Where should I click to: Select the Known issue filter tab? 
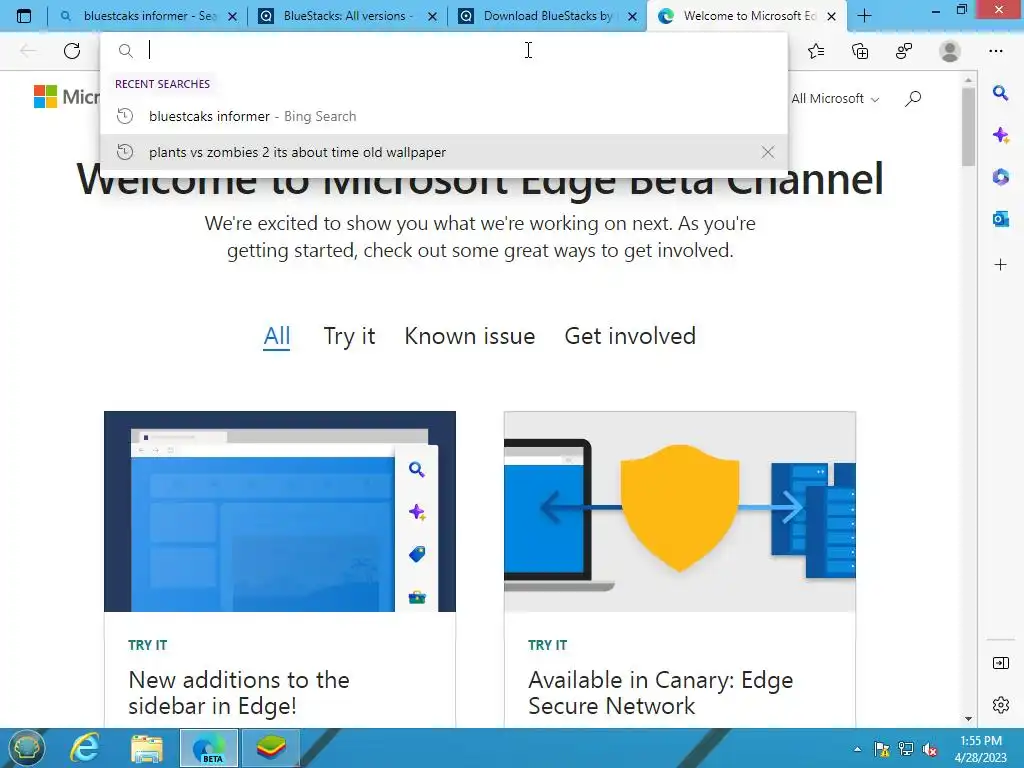pos(470,336)
